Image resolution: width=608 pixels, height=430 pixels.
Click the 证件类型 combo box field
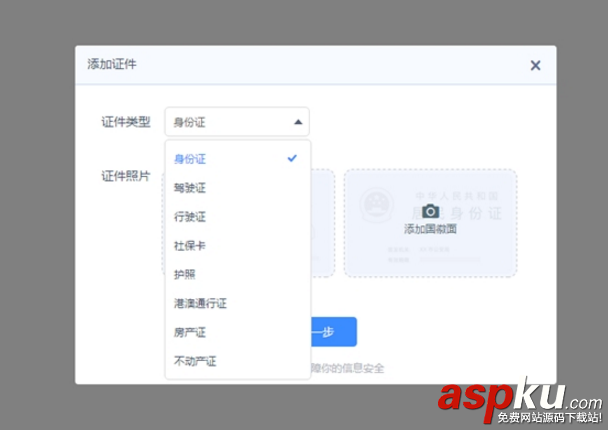[x=237, y=122]
